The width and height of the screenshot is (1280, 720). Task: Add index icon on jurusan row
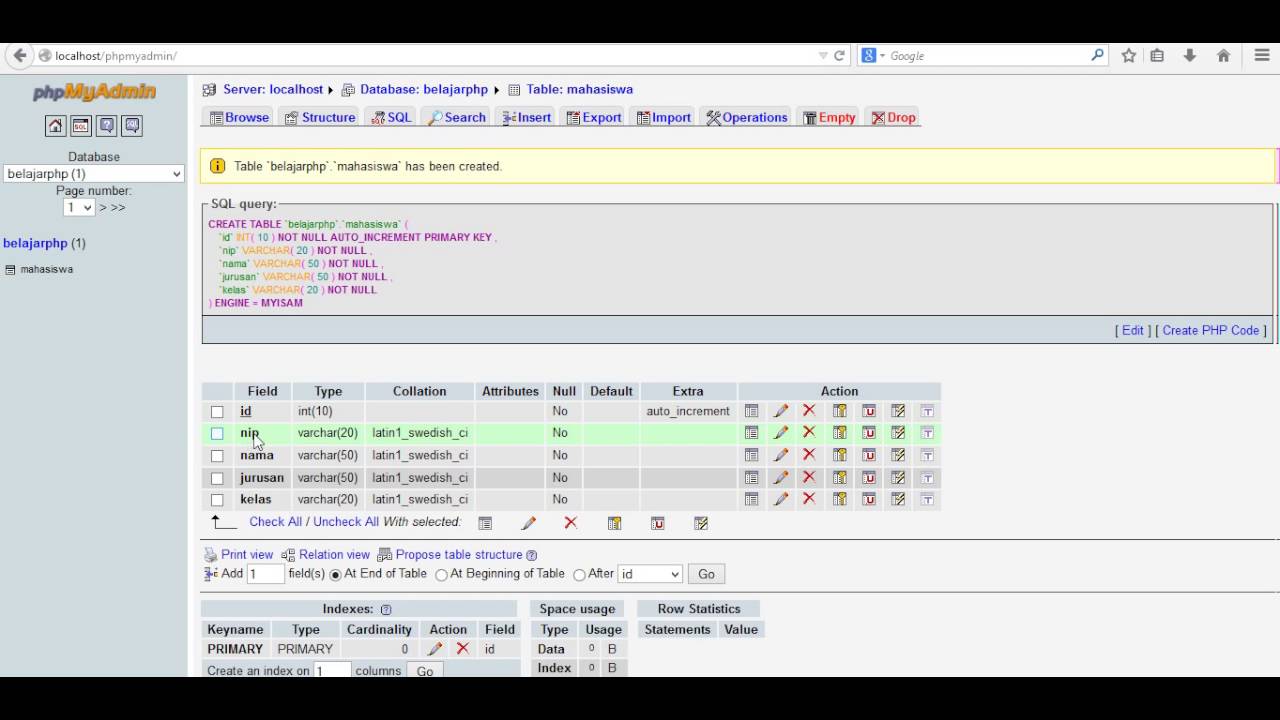(x=898, y=477)
